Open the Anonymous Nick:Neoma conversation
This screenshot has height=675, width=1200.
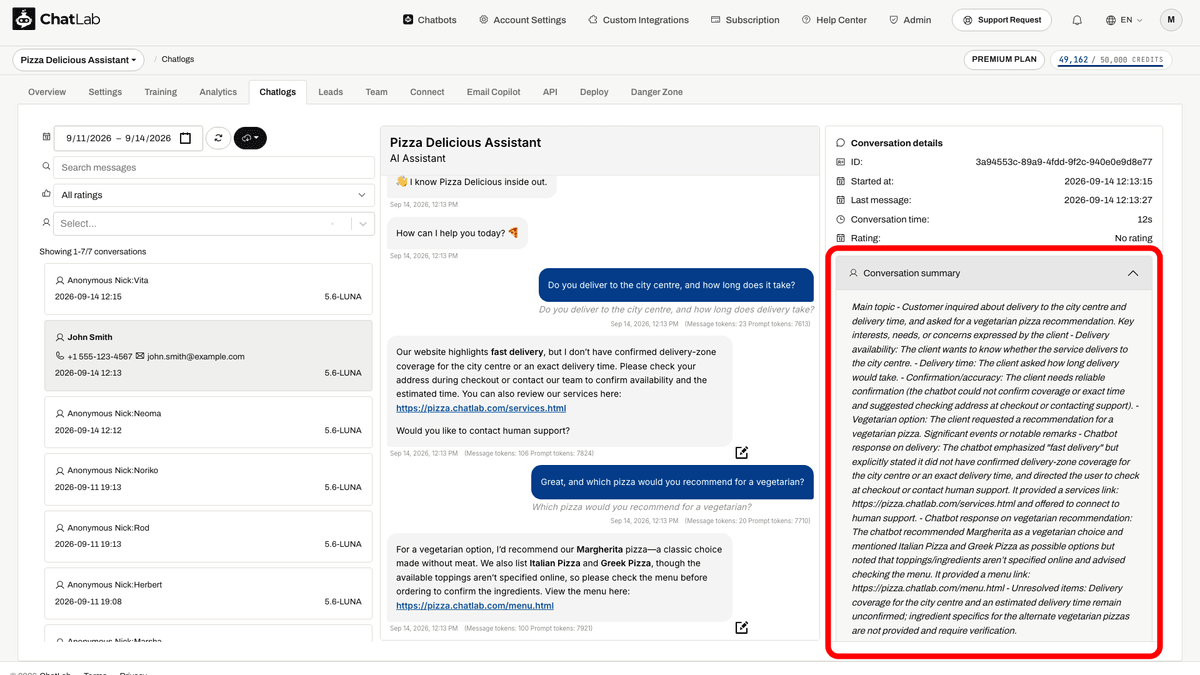[x=208, y=421]
